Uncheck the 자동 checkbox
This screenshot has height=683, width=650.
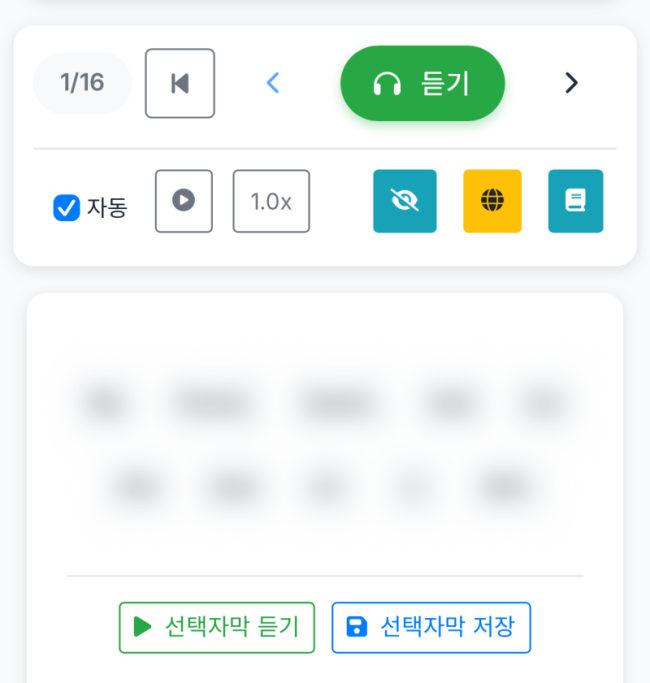(66, 208)
